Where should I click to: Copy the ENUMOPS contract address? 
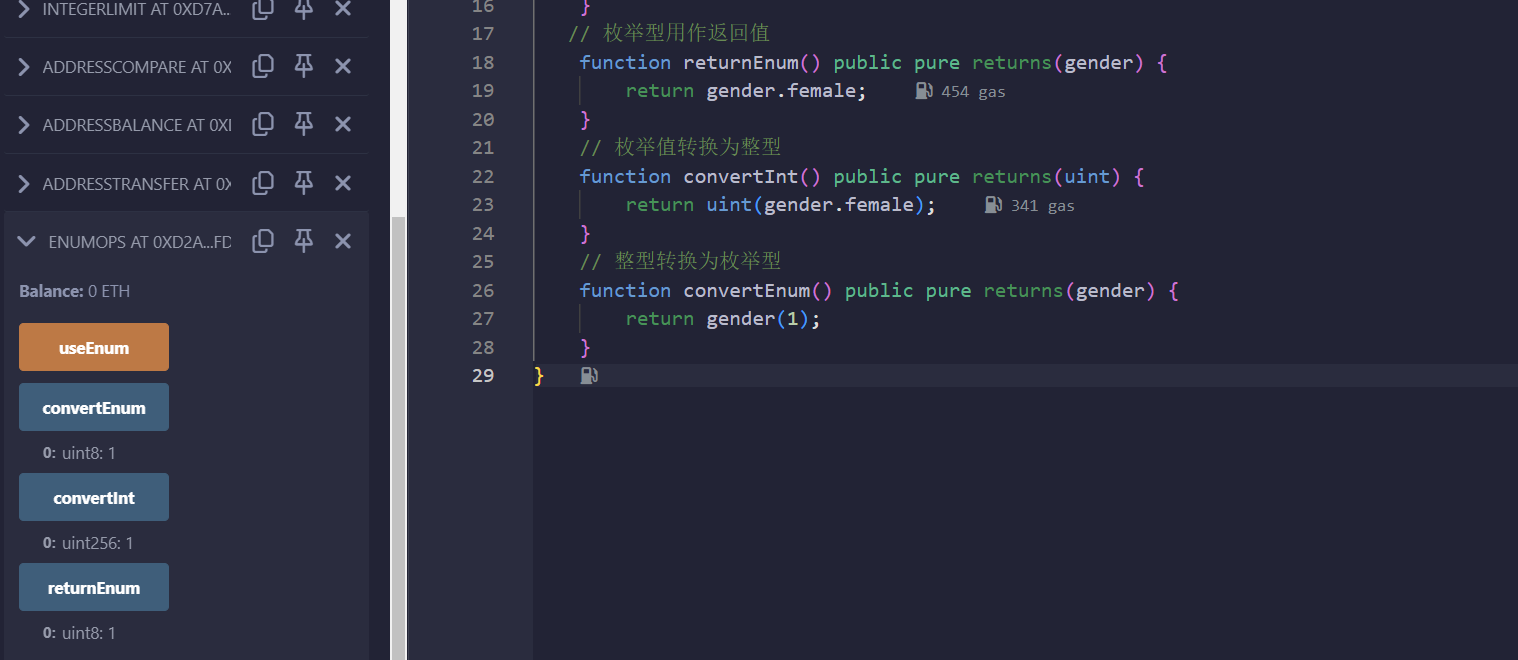tap(263, 241)
